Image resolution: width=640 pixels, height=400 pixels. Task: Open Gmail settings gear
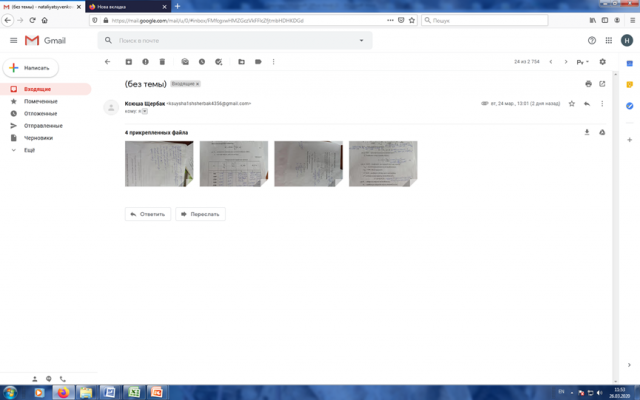point(602,62)
